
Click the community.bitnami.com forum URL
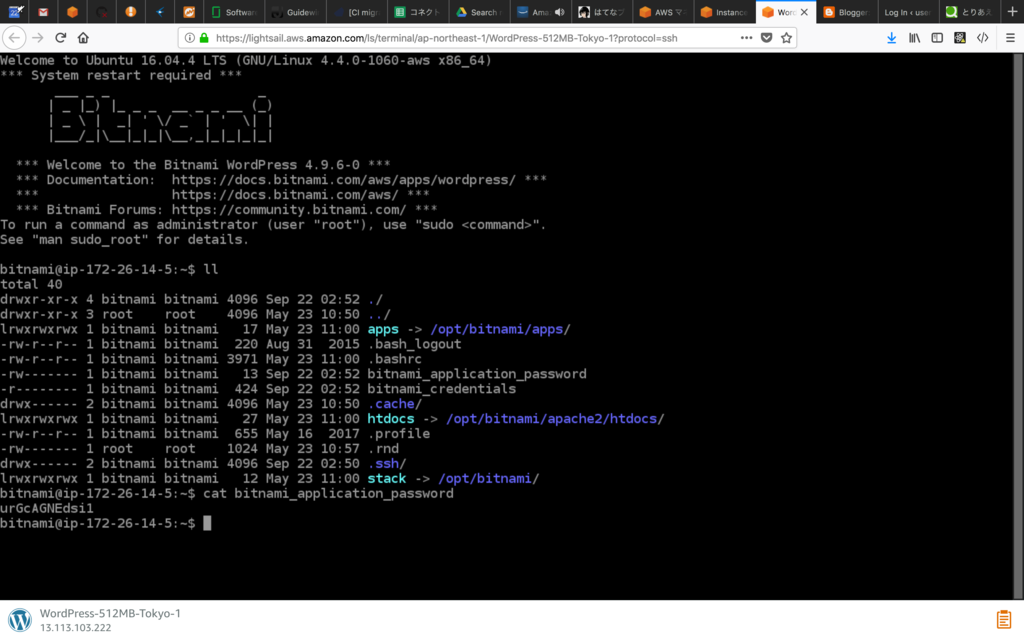289,210
